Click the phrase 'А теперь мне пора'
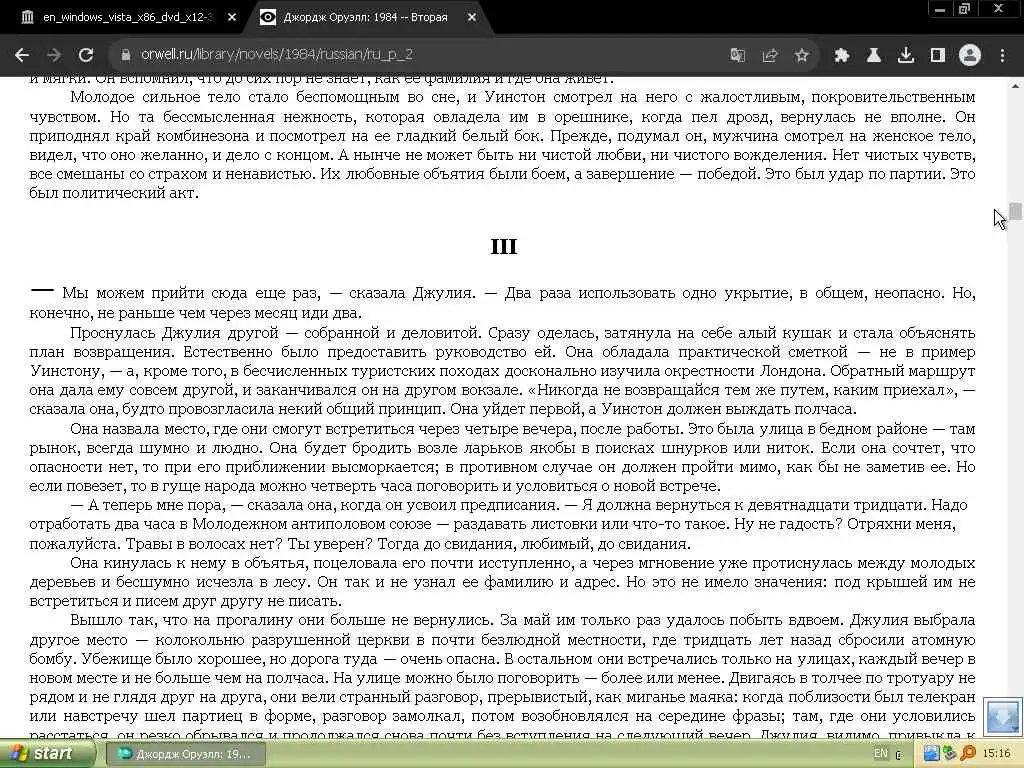Viewport: 1024px width, 768px height. coord(156,505)
